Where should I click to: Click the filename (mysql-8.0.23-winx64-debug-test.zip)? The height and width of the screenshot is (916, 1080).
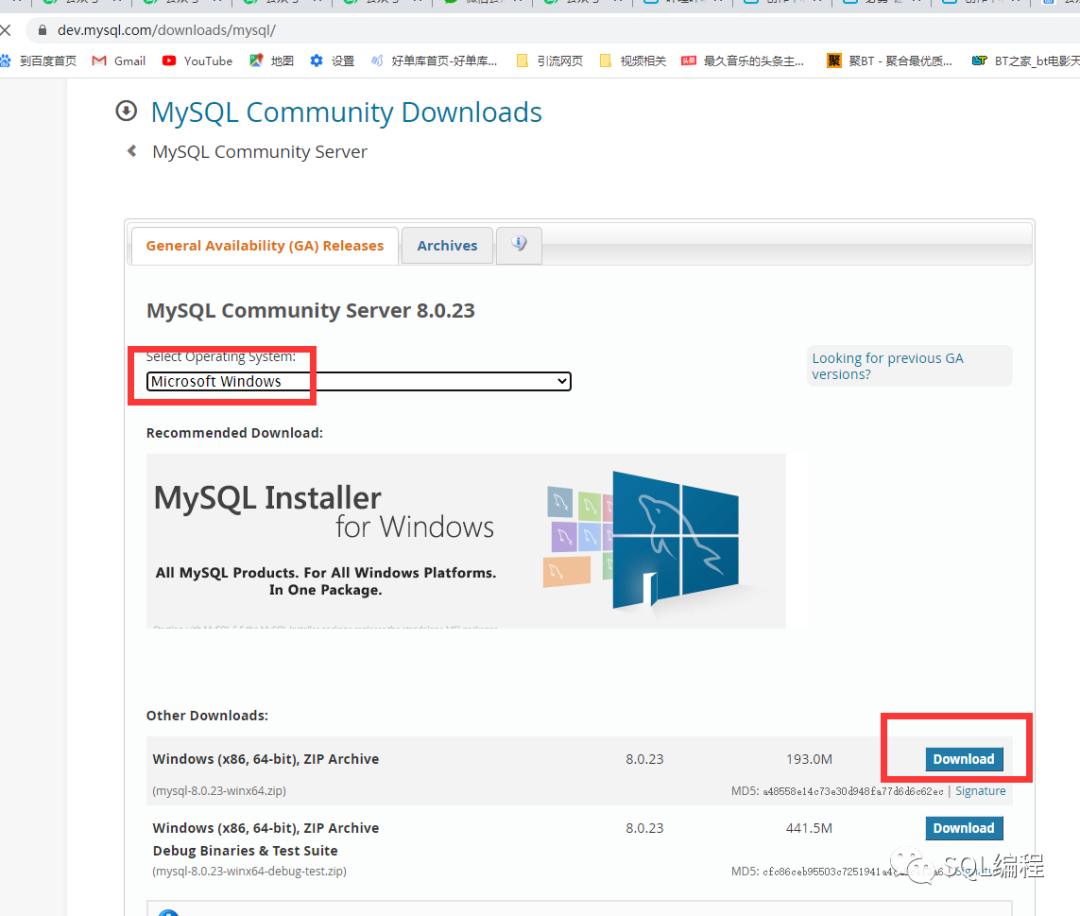pyautogui.click(x=249, y=871)
